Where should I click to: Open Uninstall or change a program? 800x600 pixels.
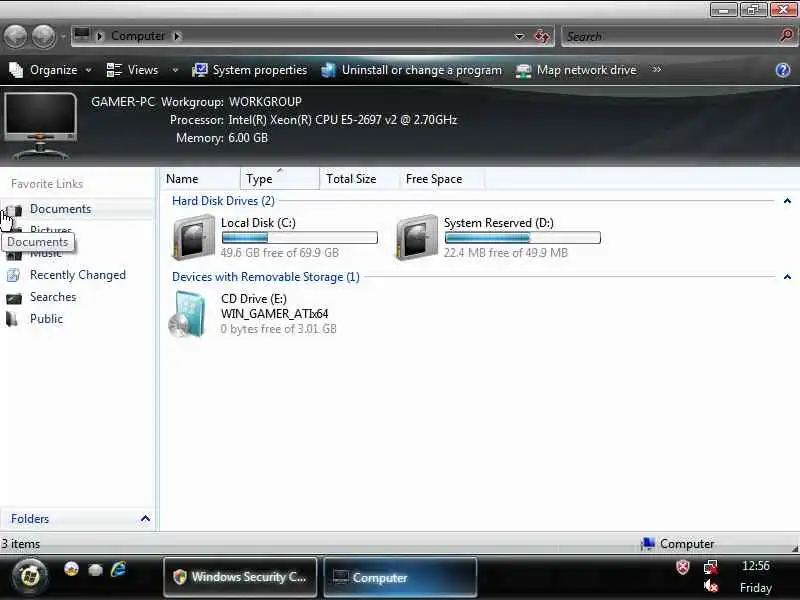[x=411, y=70]
